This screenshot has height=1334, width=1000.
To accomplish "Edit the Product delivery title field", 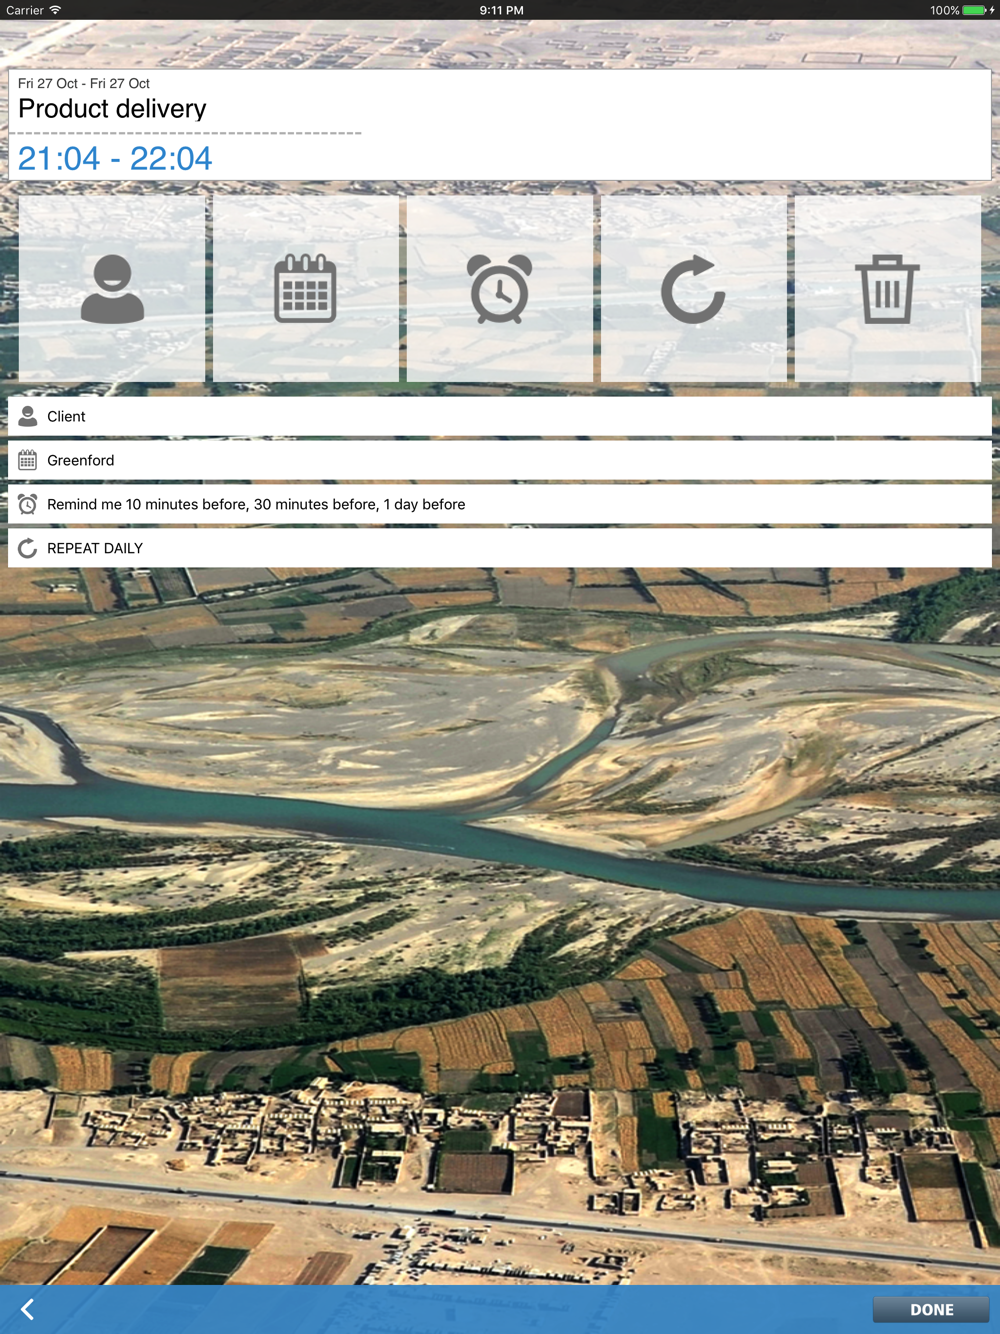I will [112, 109].
